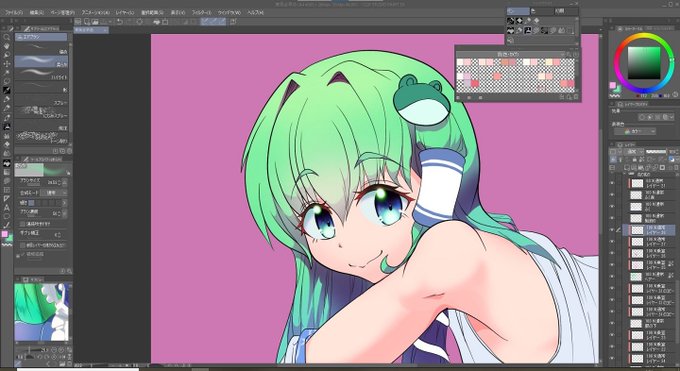Click the circular icon right of the RGB values
This screenshot has height=371, width=680.
coord(675,95)
